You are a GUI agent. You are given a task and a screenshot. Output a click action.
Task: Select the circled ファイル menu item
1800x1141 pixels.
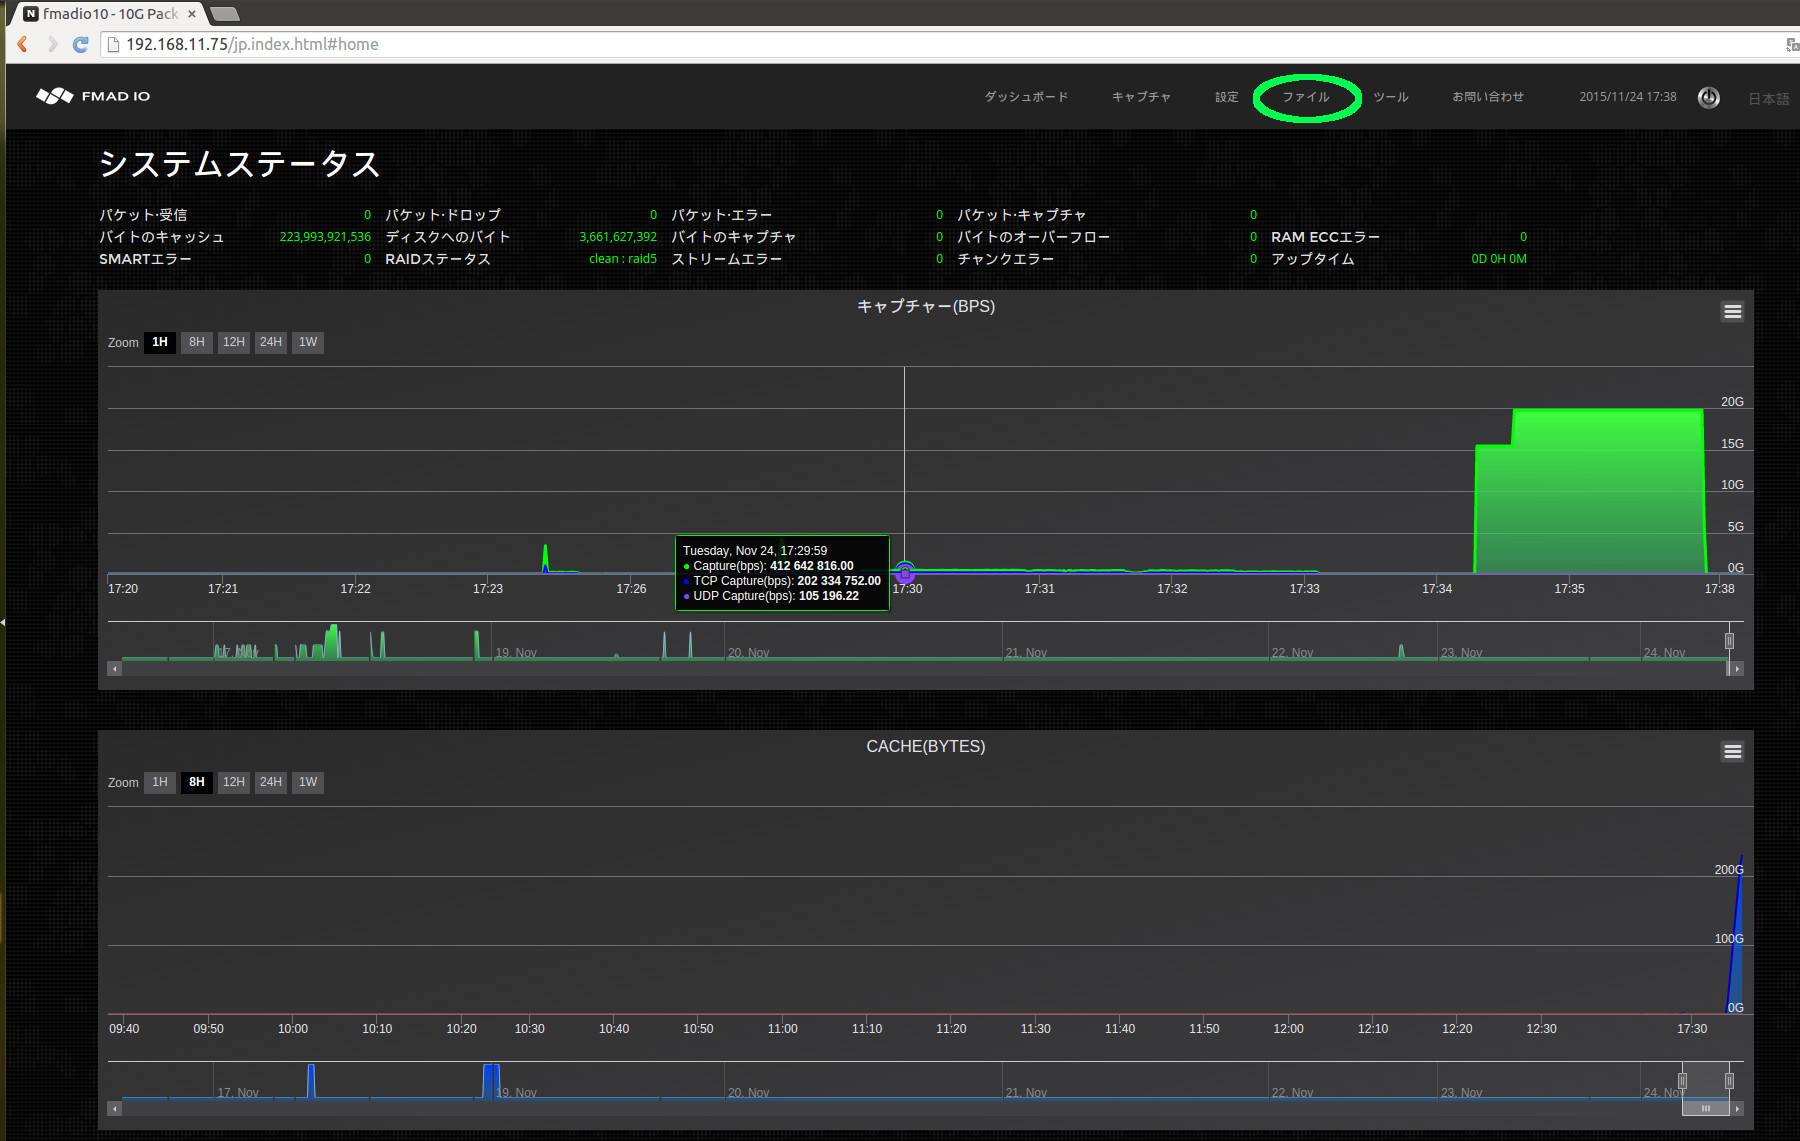(1306, 97)
